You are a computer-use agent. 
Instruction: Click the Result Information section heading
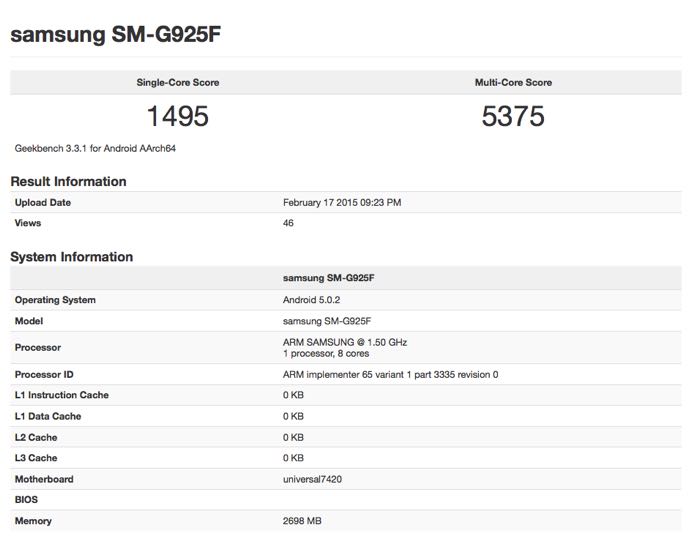point(68,181)
